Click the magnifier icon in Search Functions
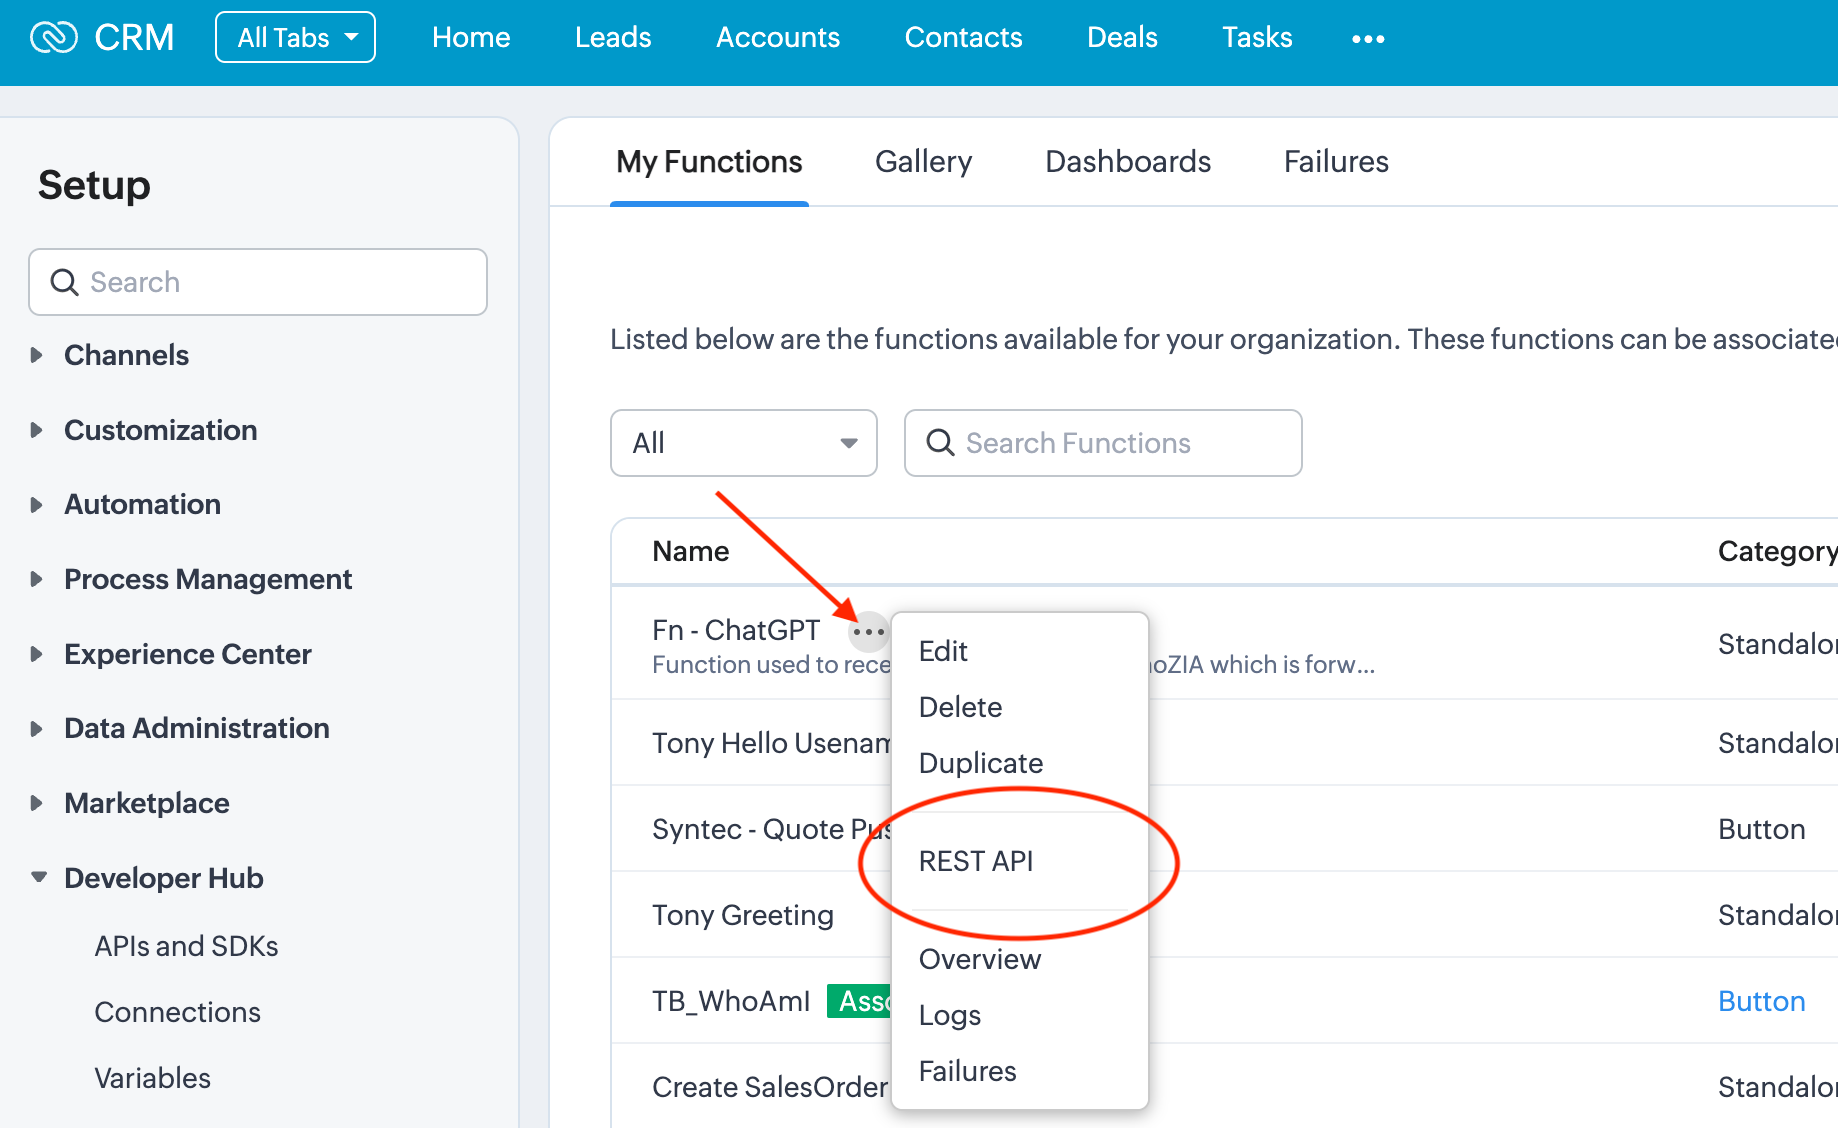Screen dimensions: 1838x1128 pos(940,443)
